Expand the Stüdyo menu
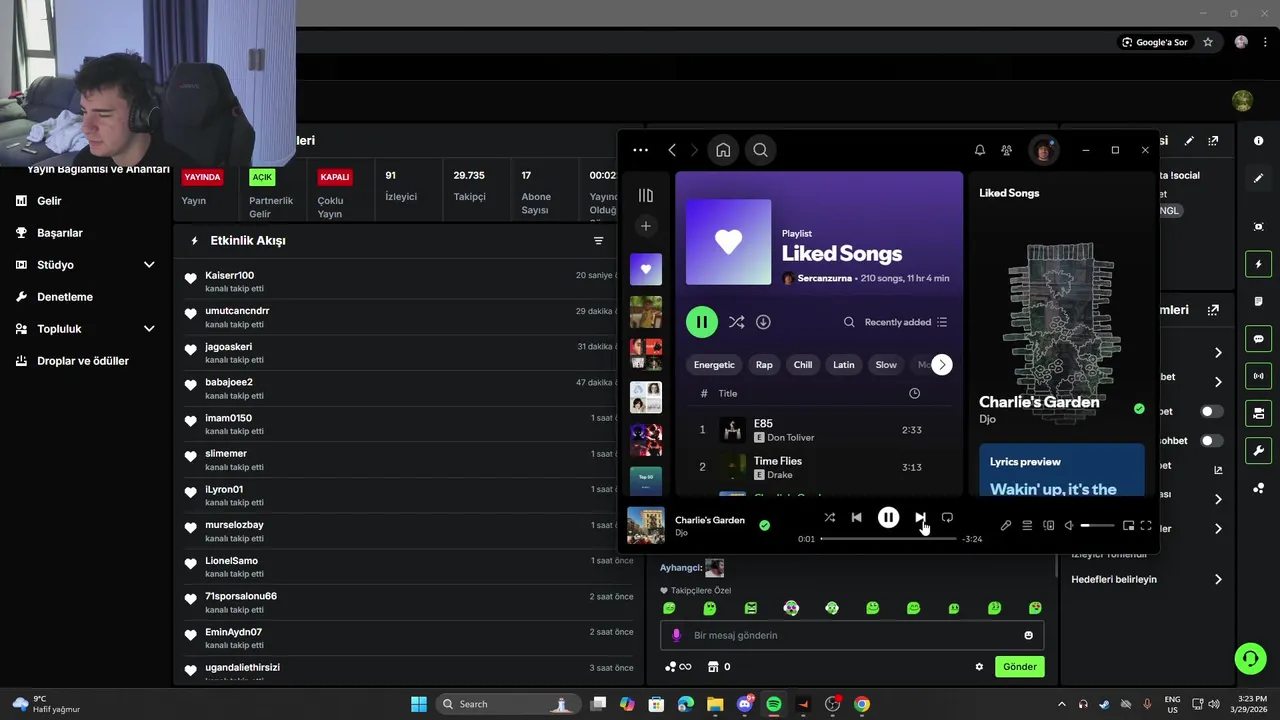 [x=149, y=265]
